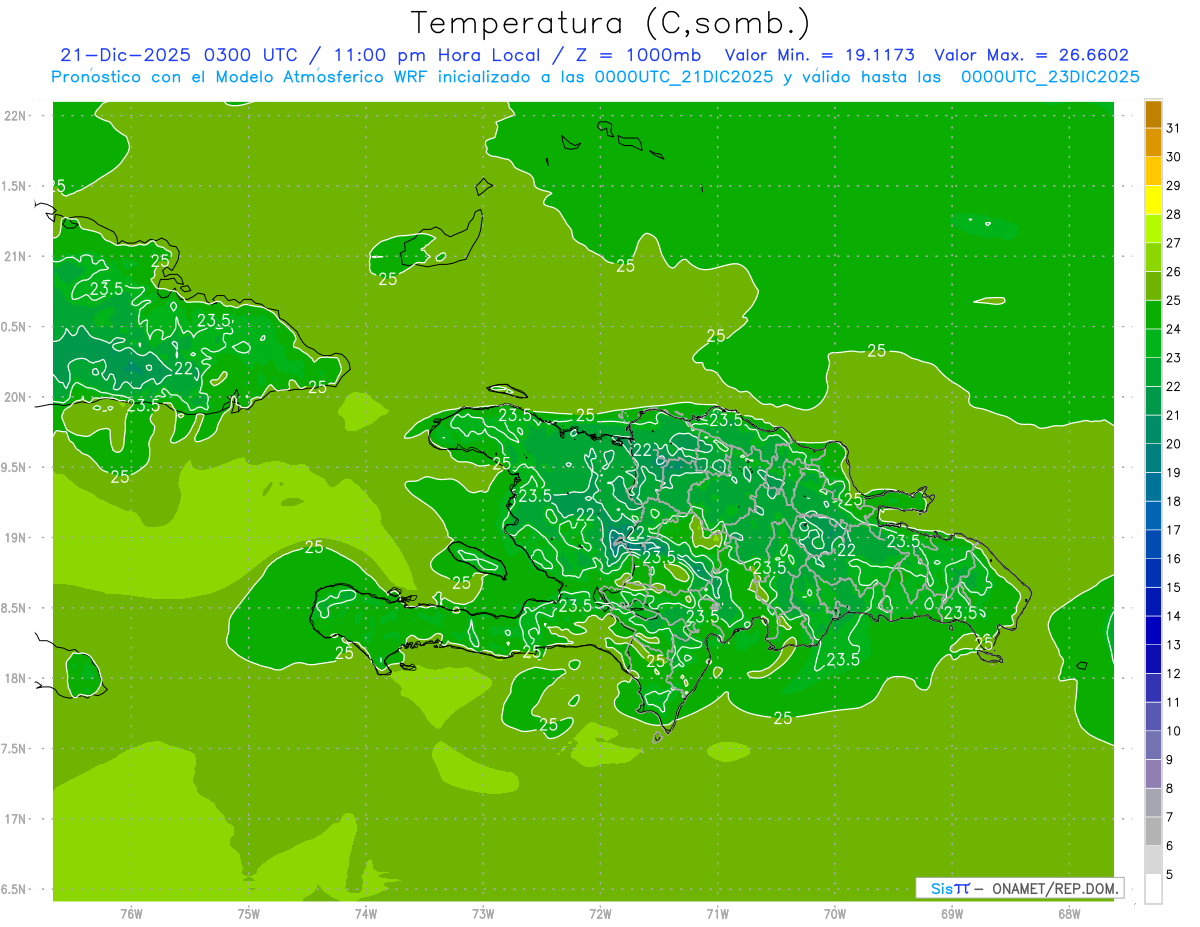Click the '75W' longitude axis label

tap(249, 914)
